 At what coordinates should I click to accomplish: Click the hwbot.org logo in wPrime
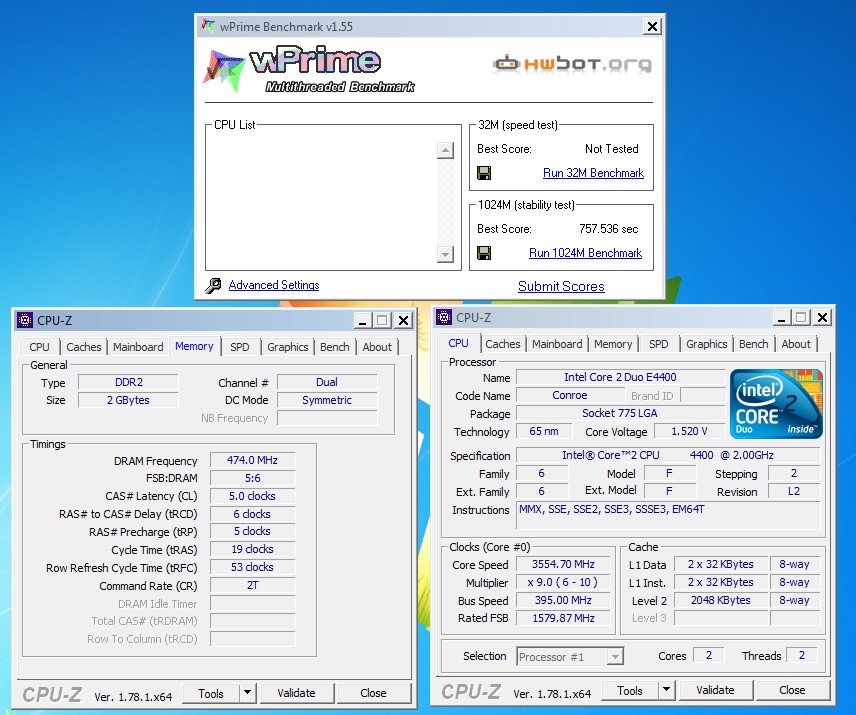click(x=572, y=64)
